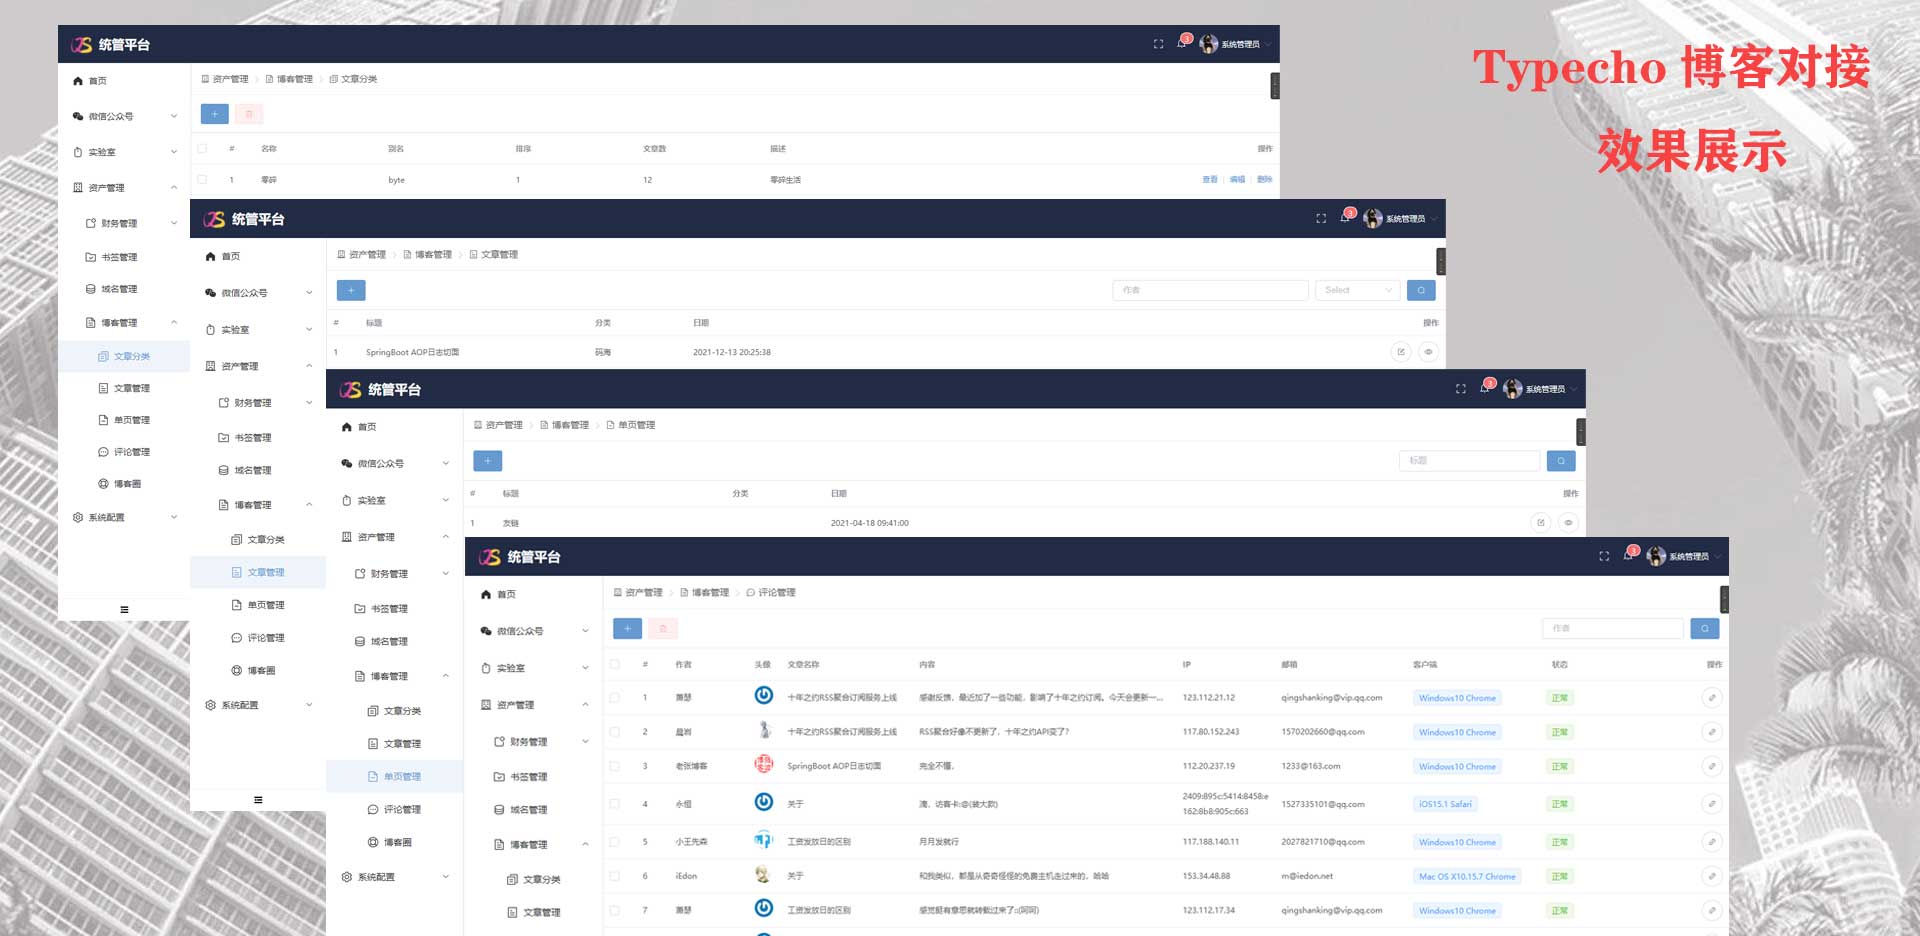Select 域名管理 in 单页管理 window sidebar
Screen dimensions: 1920x936
pos(396,642)
